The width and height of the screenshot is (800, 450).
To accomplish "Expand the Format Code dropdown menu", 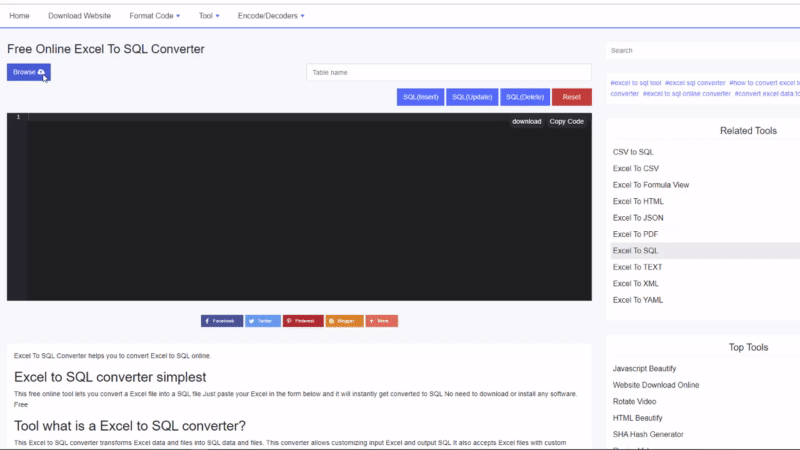I will (x=154, y=16).
